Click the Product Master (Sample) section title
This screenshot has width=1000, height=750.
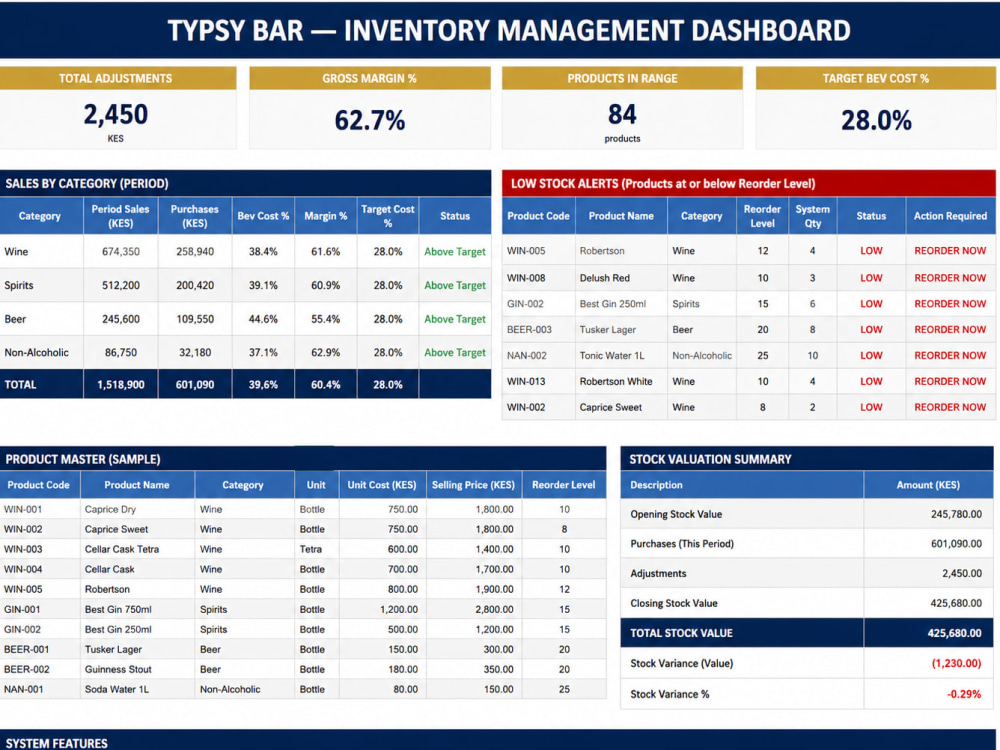click(83, 459)
